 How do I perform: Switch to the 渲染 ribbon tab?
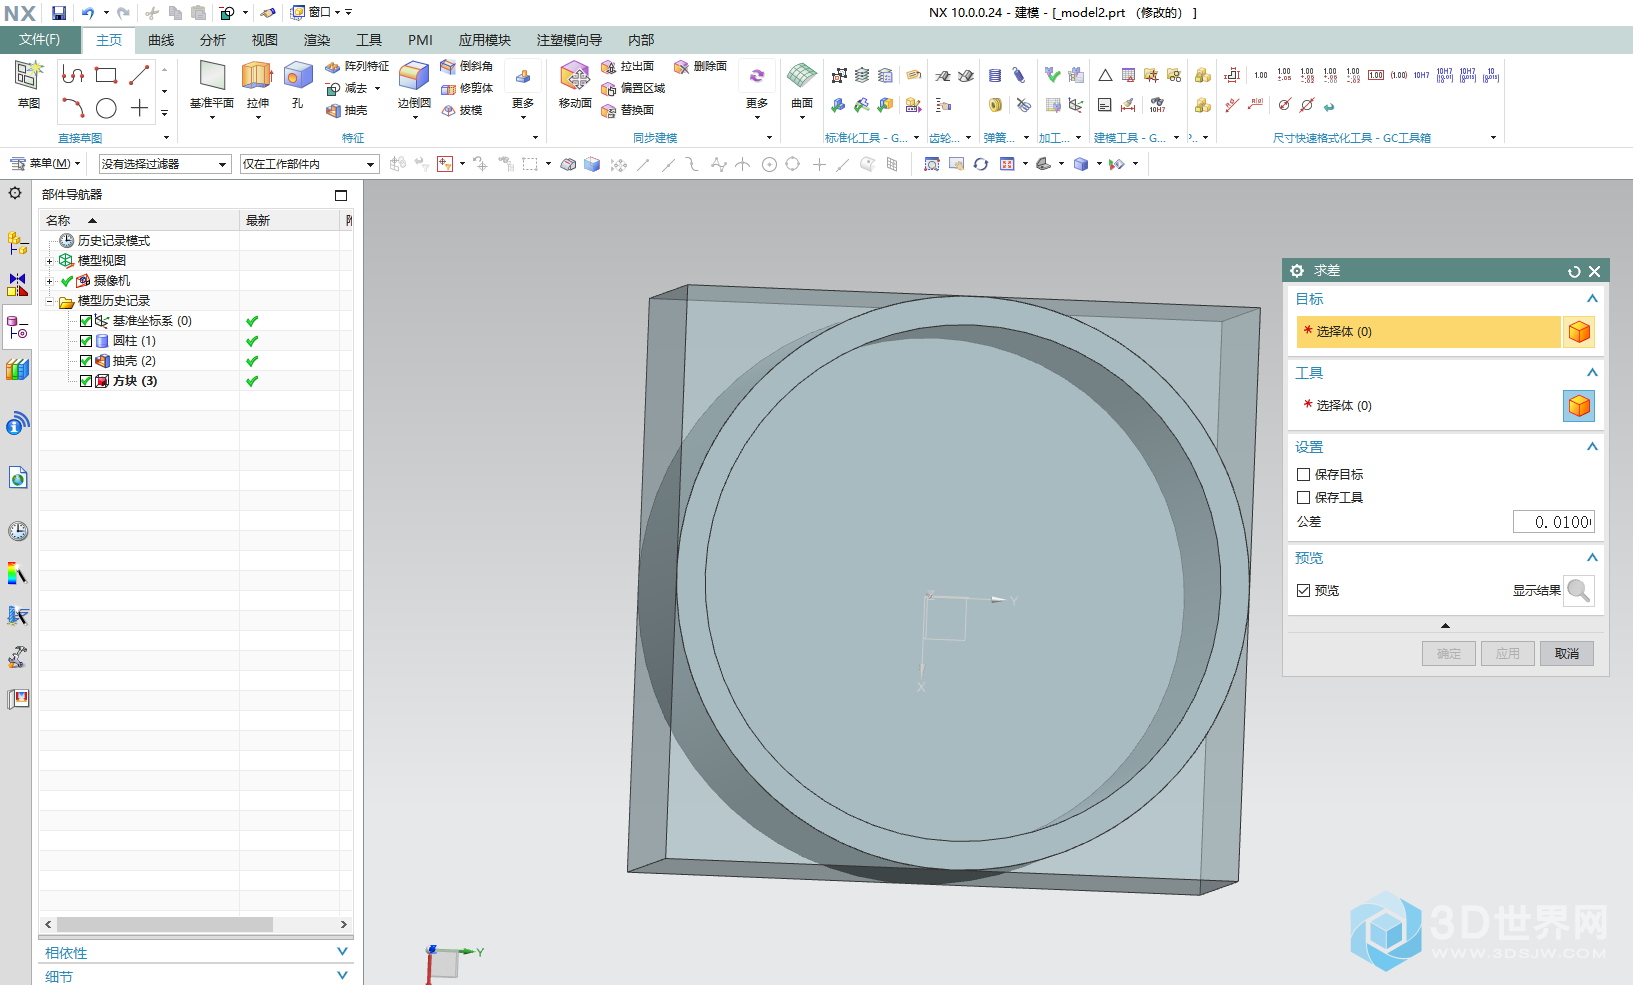[317, 40]
